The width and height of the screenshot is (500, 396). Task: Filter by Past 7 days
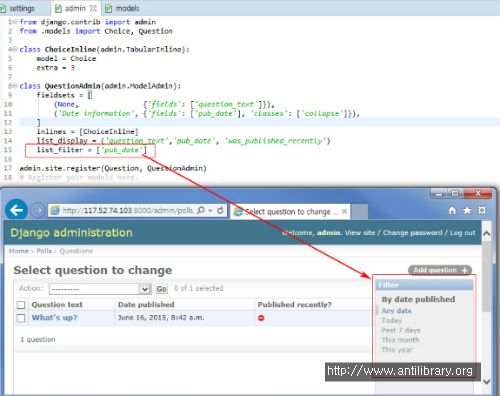point(401,330)
